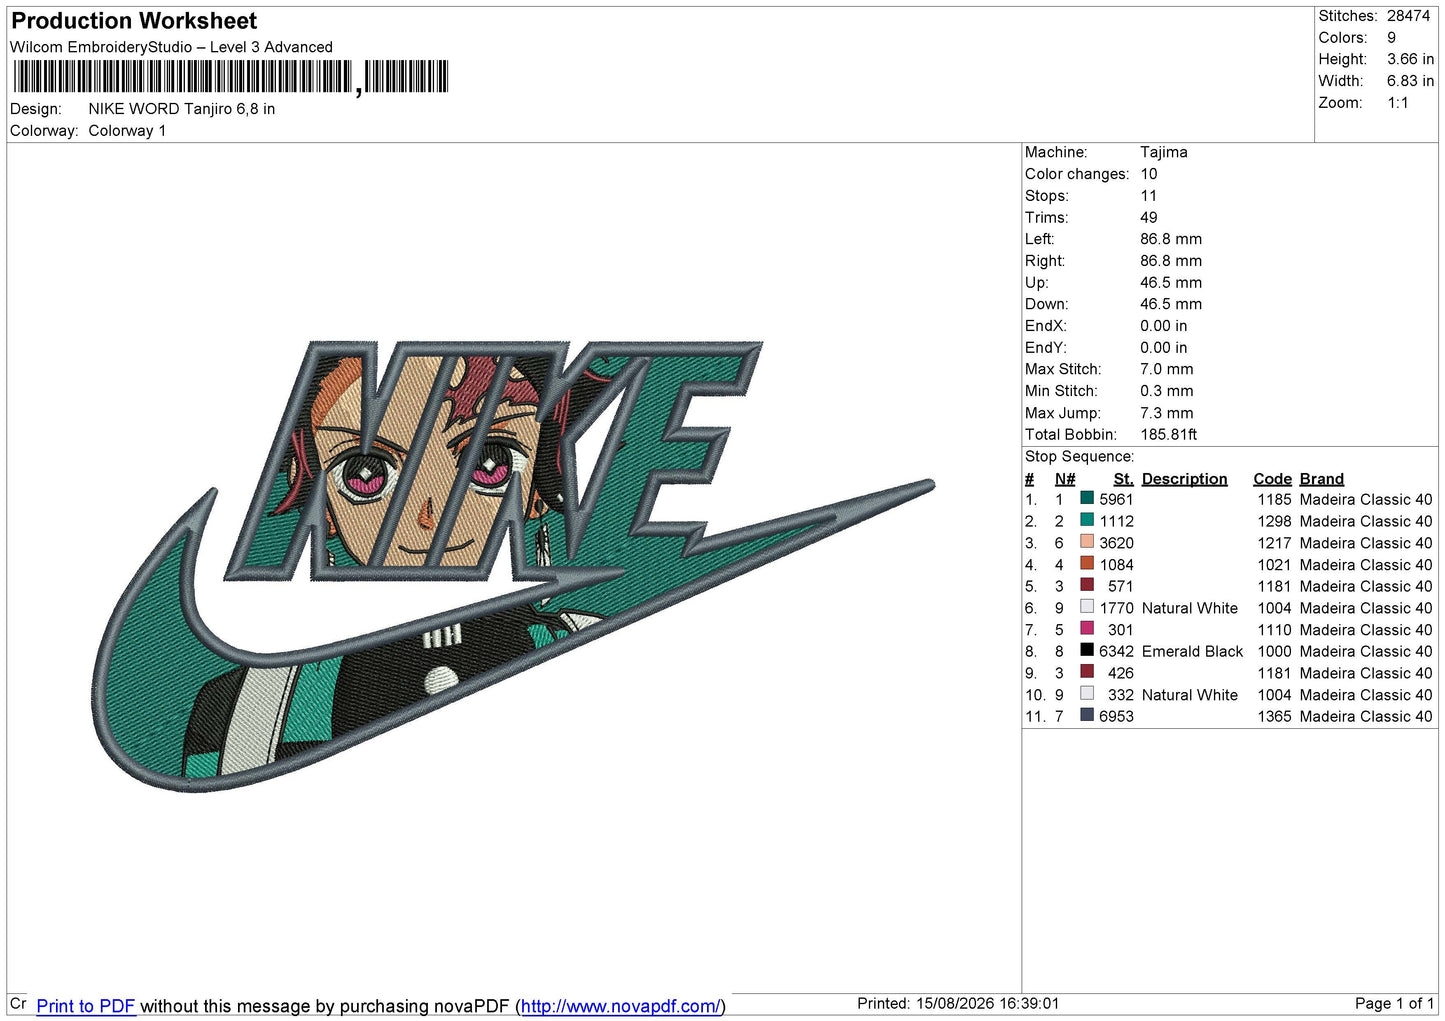Select the Stops label
The image size is (1445, 1021).
[1046, 196]
